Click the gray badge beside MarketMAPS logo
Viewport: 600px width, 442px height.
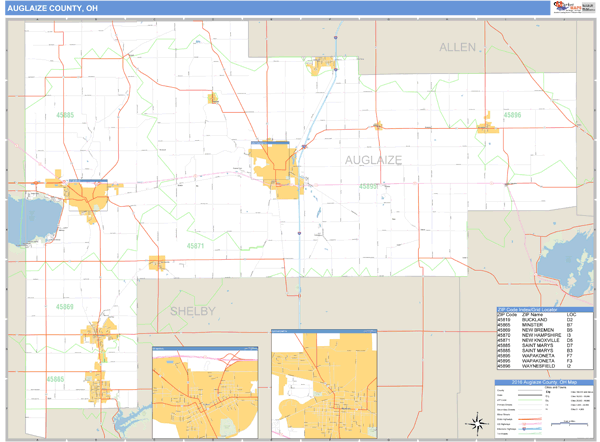588,8
